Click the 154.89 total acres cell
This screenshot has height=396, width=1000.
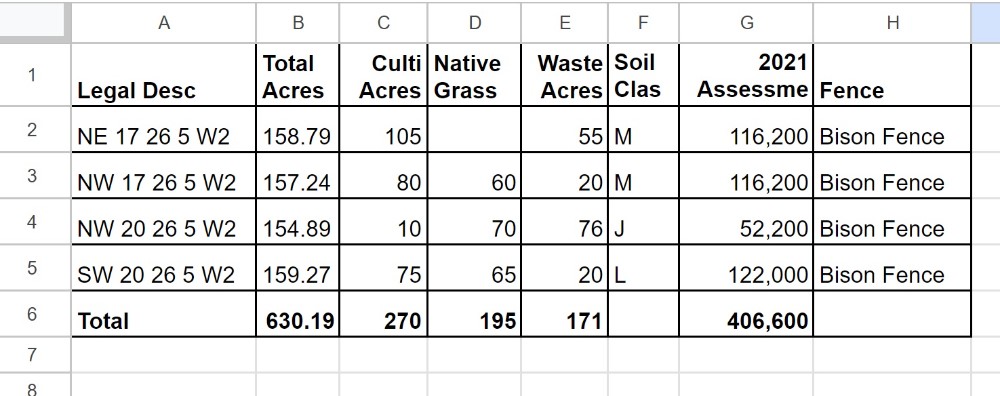point(298,221)
